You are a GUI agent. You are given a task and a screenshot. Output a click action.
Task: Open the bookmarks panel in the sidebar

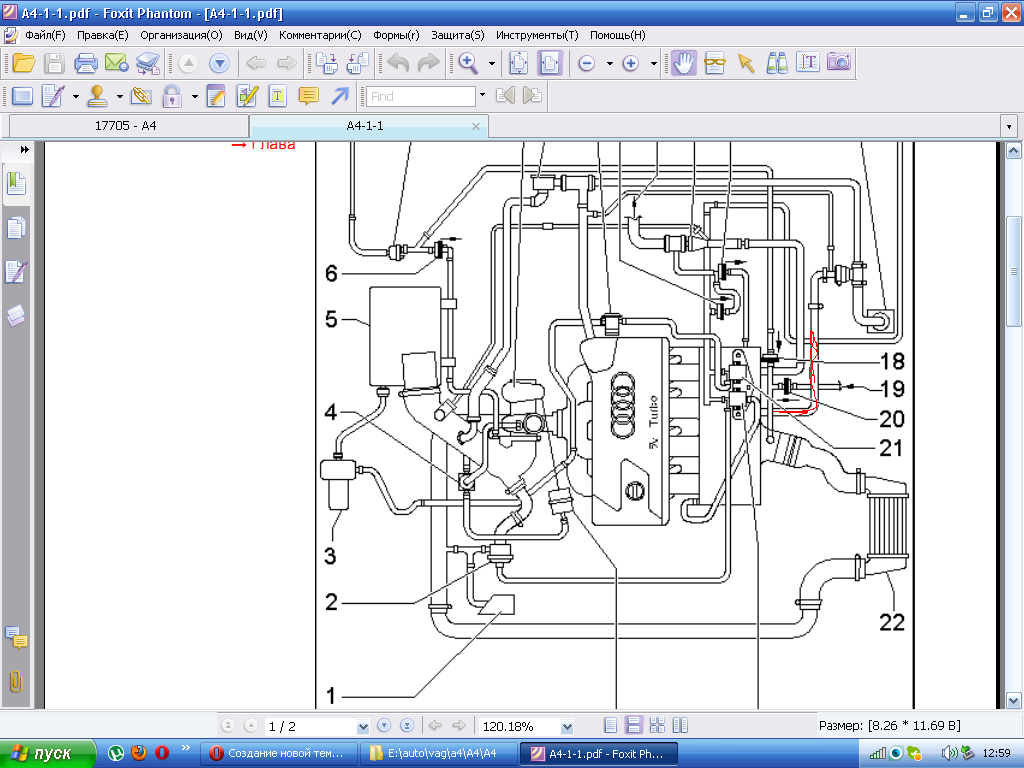16,184
